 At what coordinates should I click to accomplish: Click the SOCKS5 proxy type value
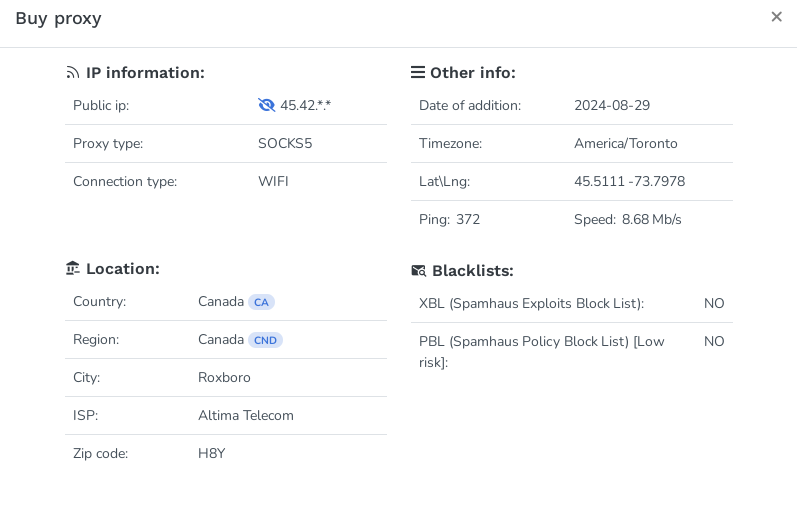point(285,143)
